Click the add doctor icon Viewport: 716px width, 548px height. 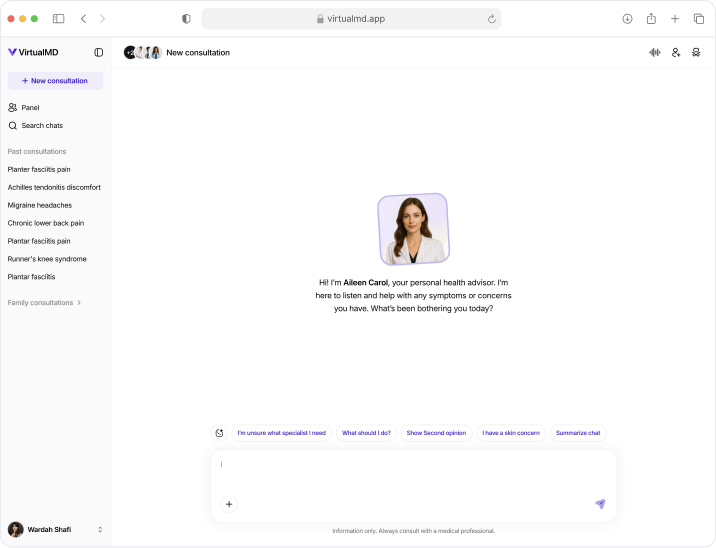click(676, 53)
